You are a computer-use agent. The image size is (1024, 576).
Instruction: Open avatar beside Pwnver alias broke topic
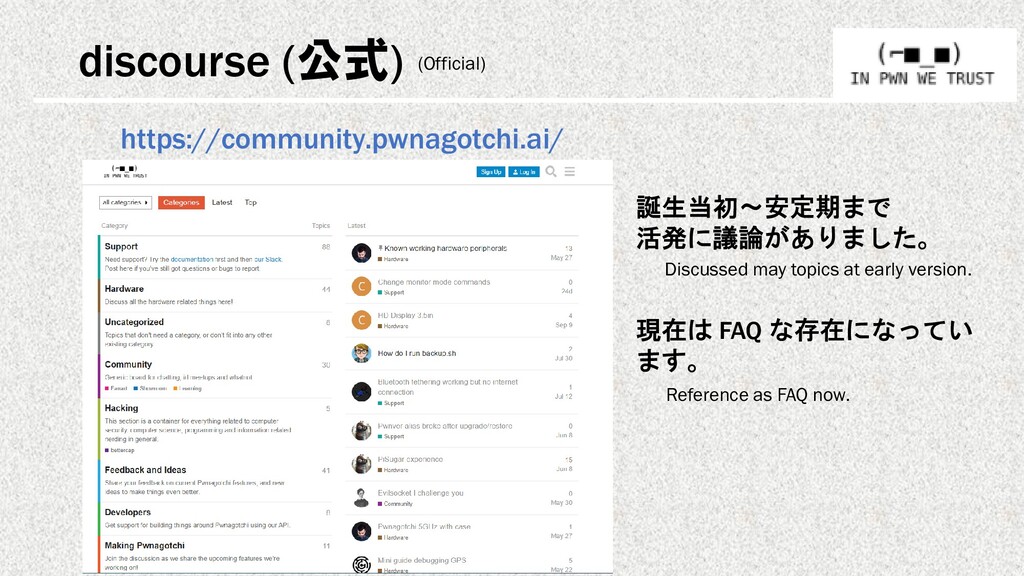pyautogui.click(x=361, y=430)
